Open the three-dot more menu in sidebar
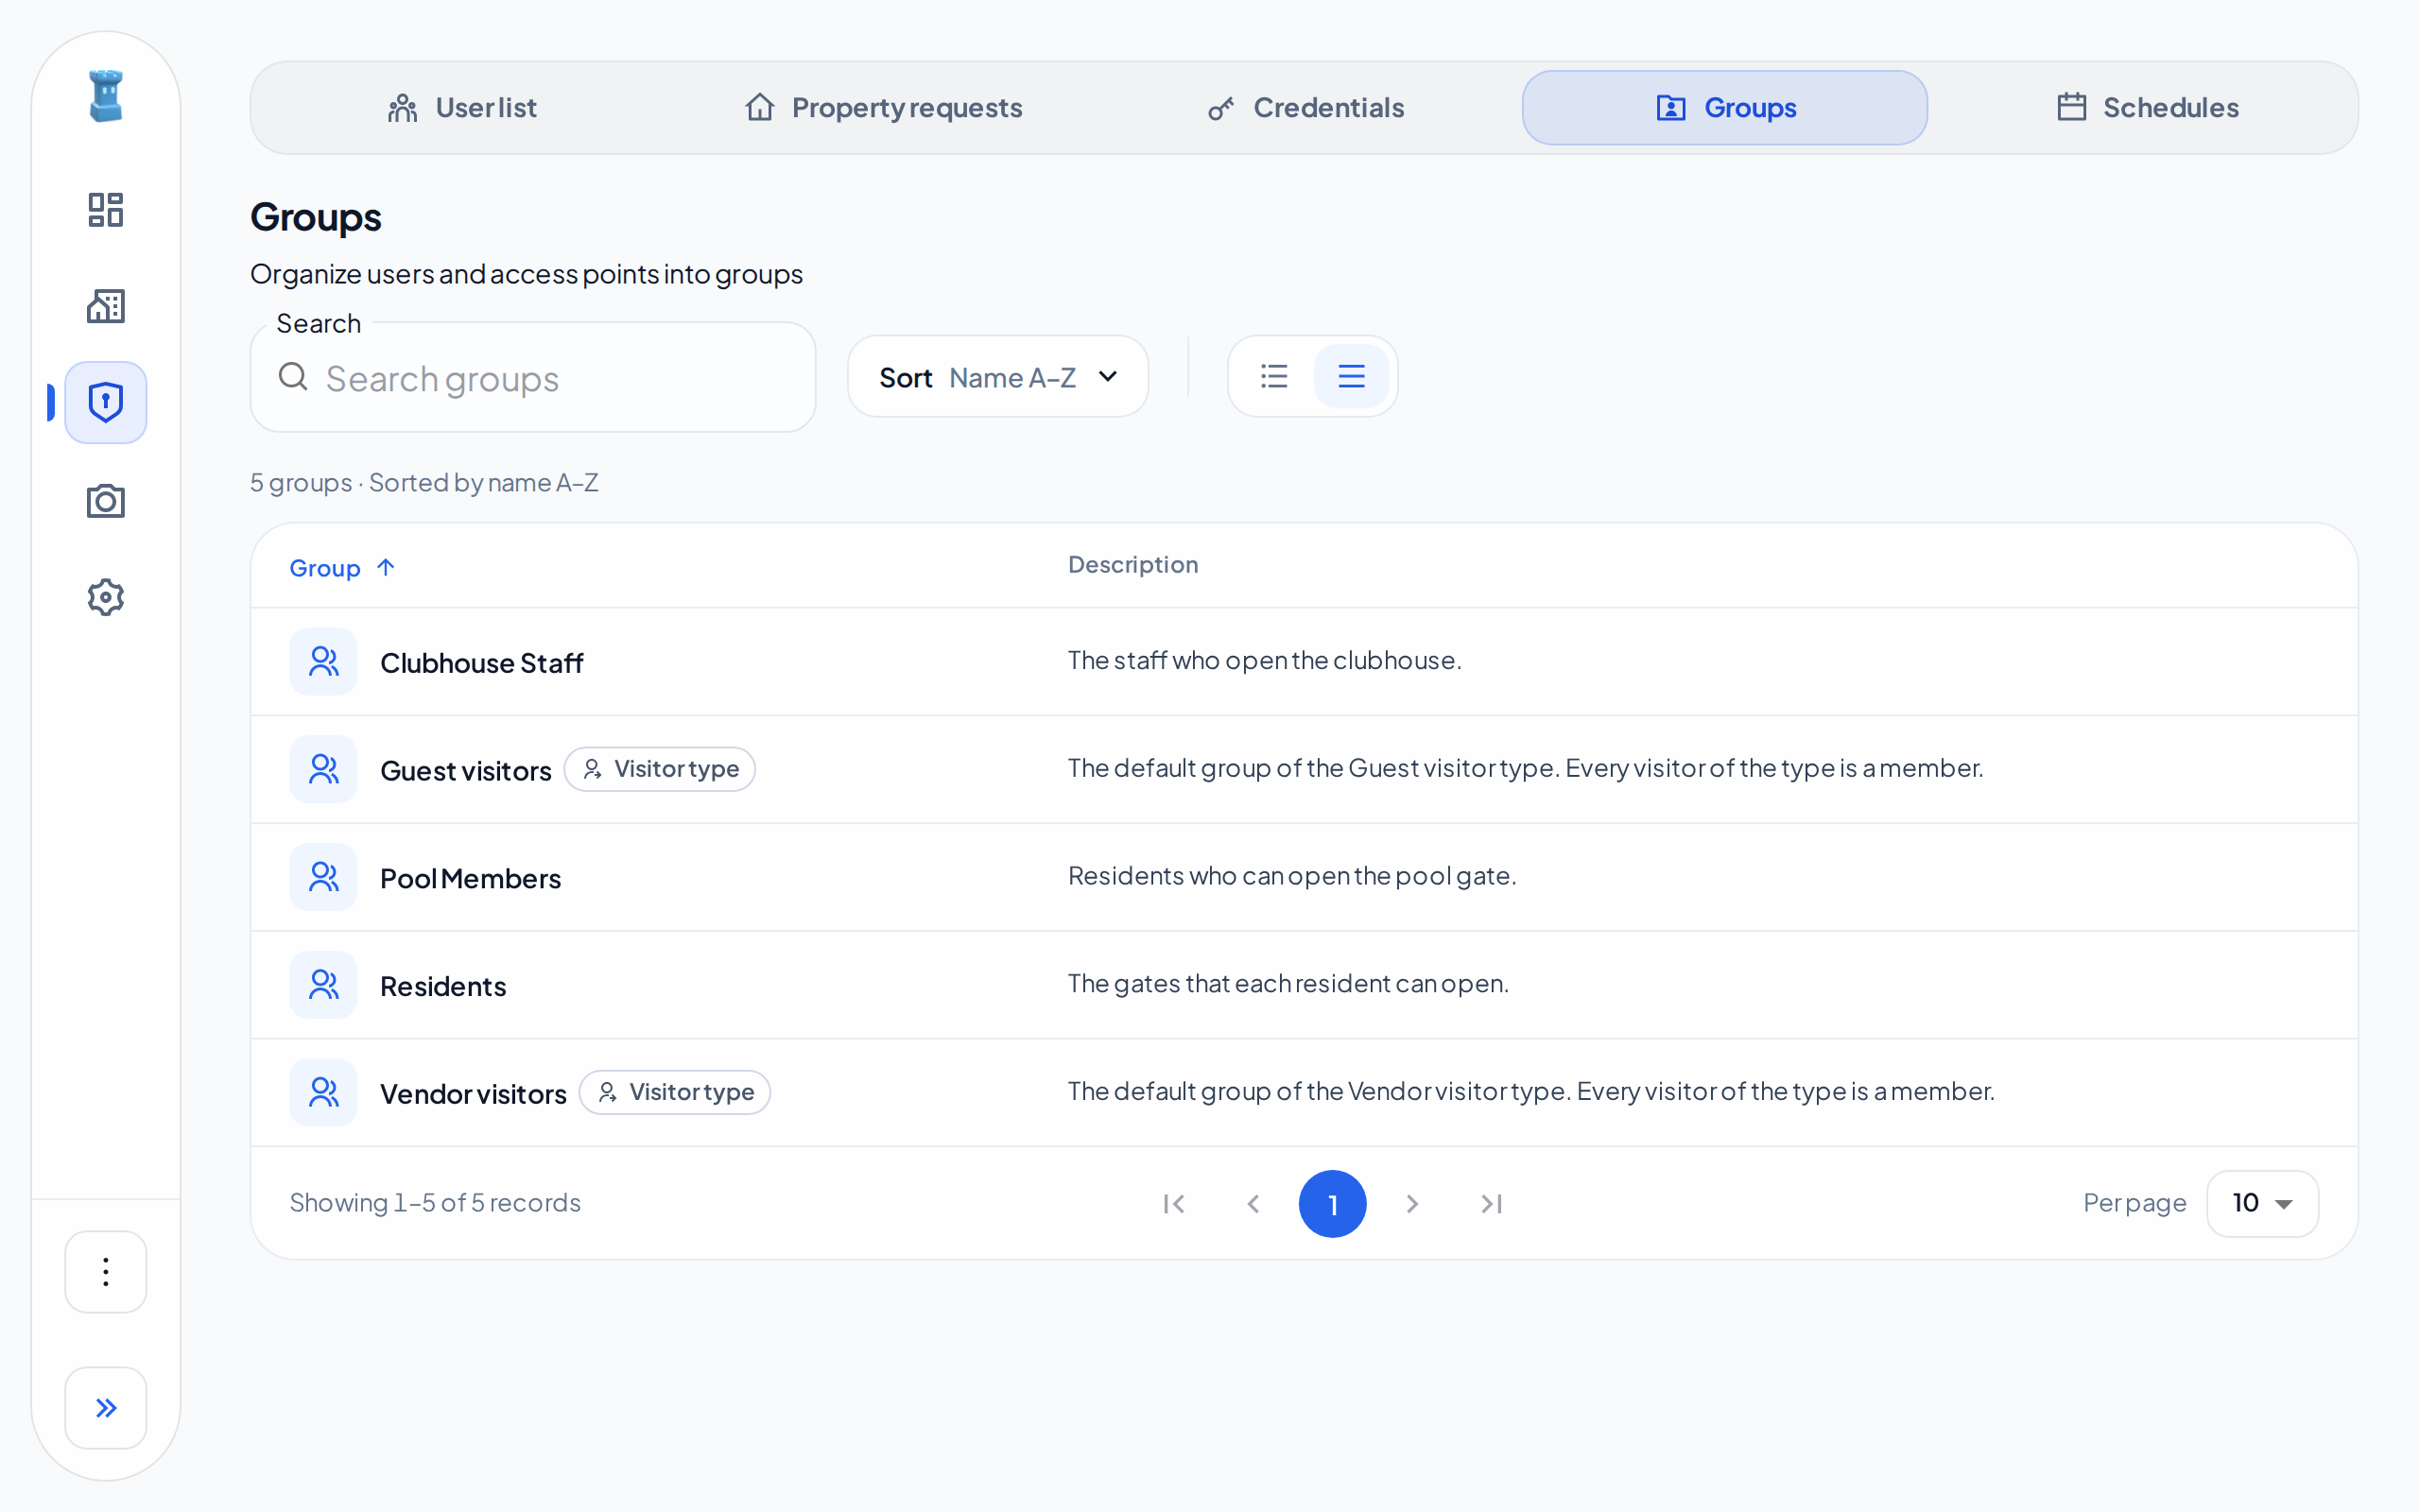2420x1512 pixels. click(106, 1272)
